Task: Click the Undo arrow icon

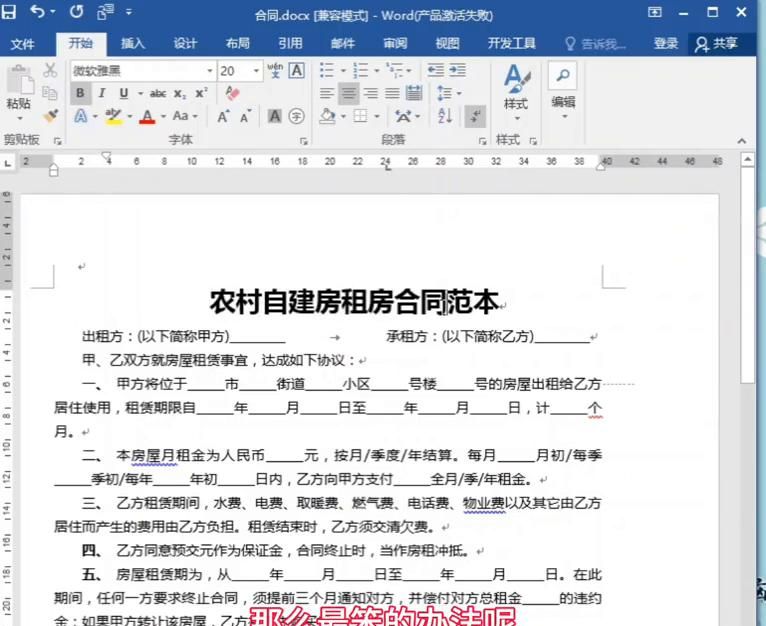Action: [x=37, y=11]
